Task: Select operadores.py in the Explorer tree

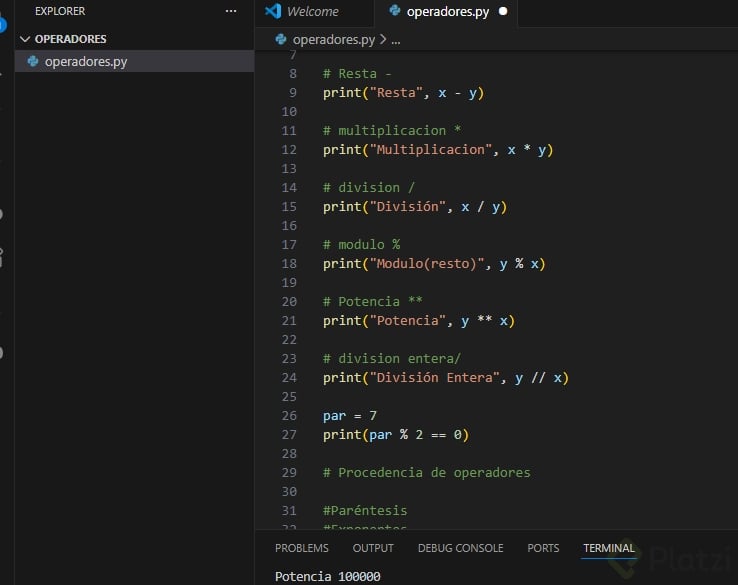Action: [134, 62]
